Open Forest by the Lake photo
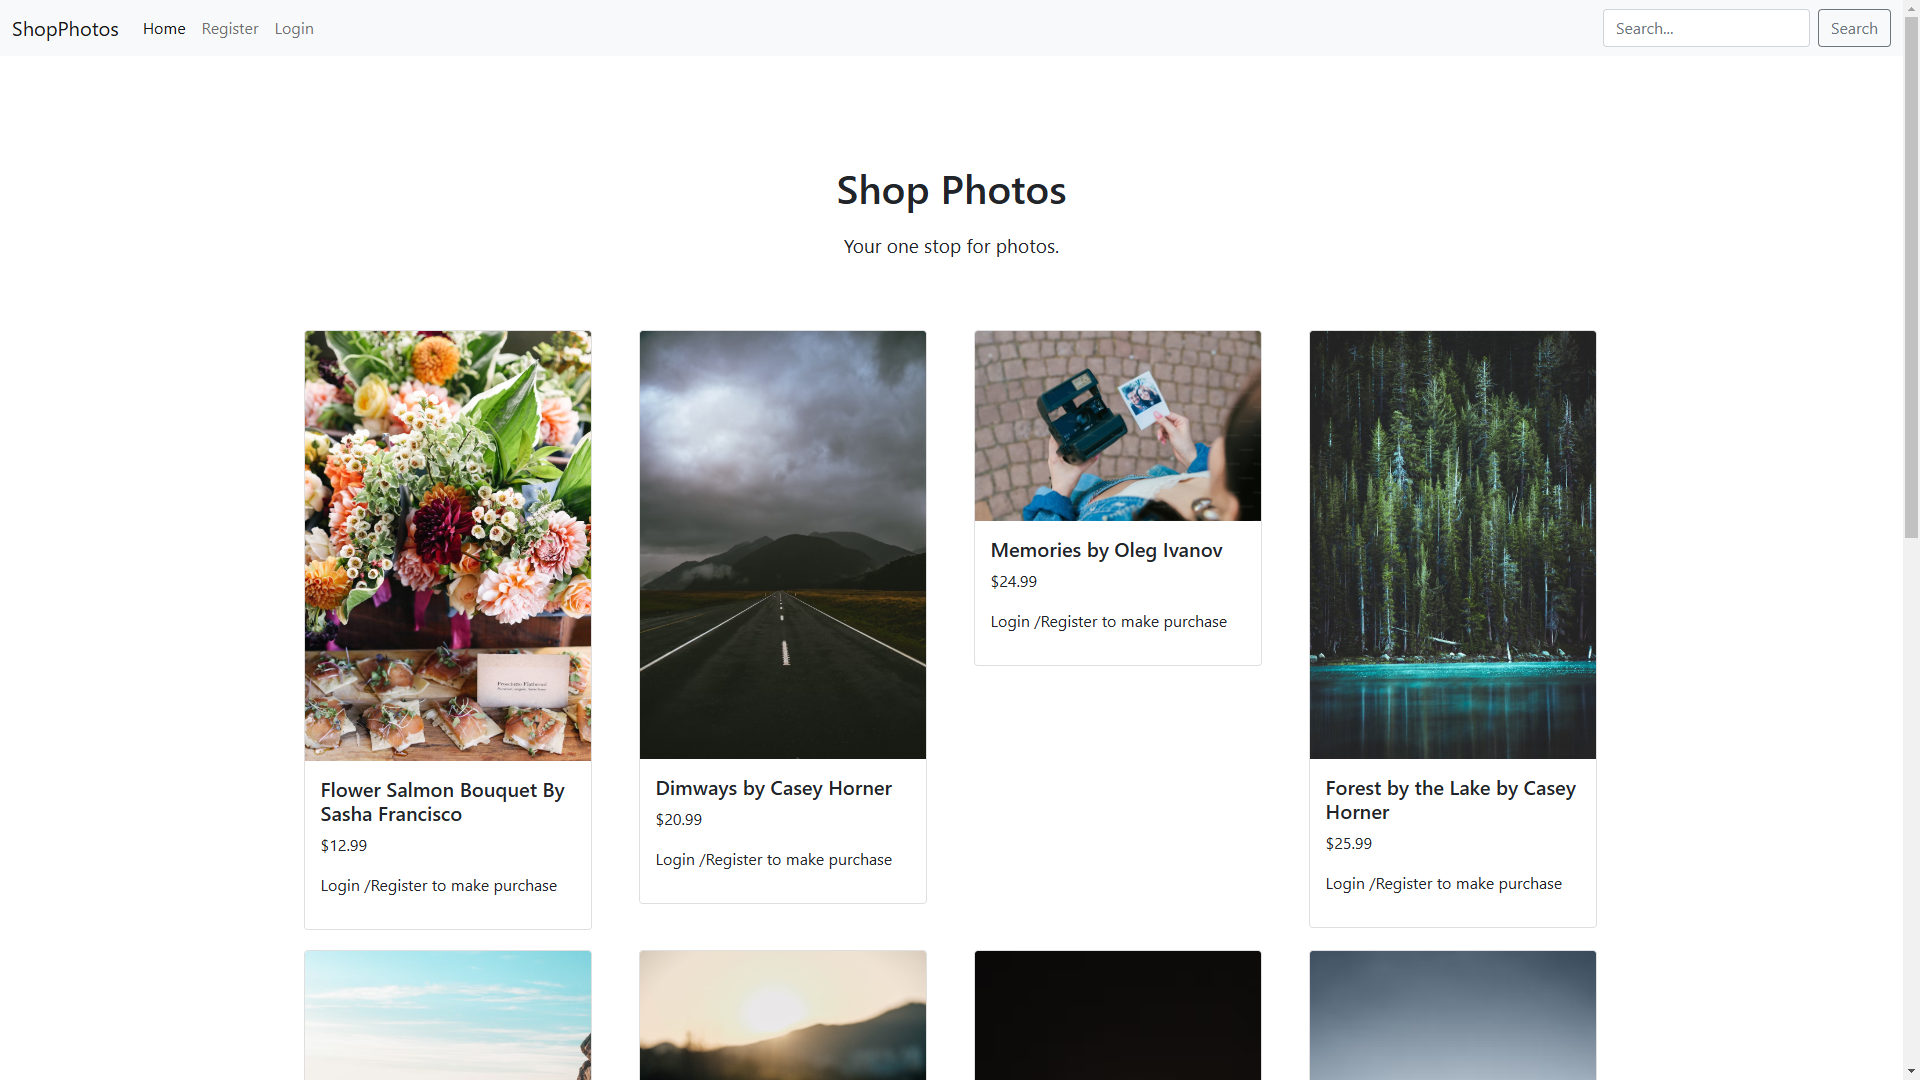The height and width of the screenshot is (1080, 1920). tap(1452, 545)
